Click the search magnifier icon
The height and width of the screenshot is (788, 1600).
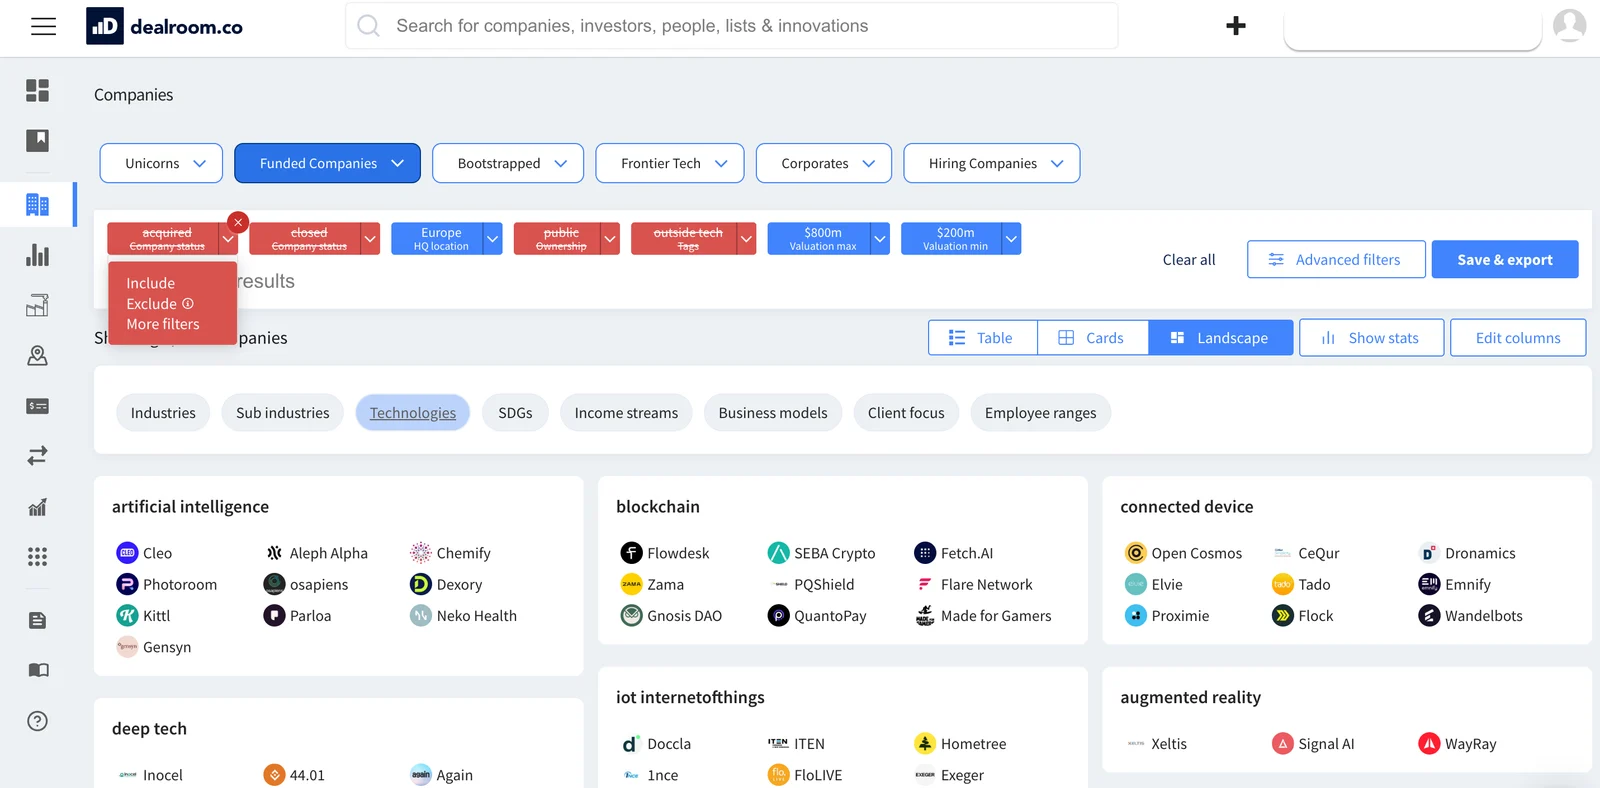[x=368, y=26]
